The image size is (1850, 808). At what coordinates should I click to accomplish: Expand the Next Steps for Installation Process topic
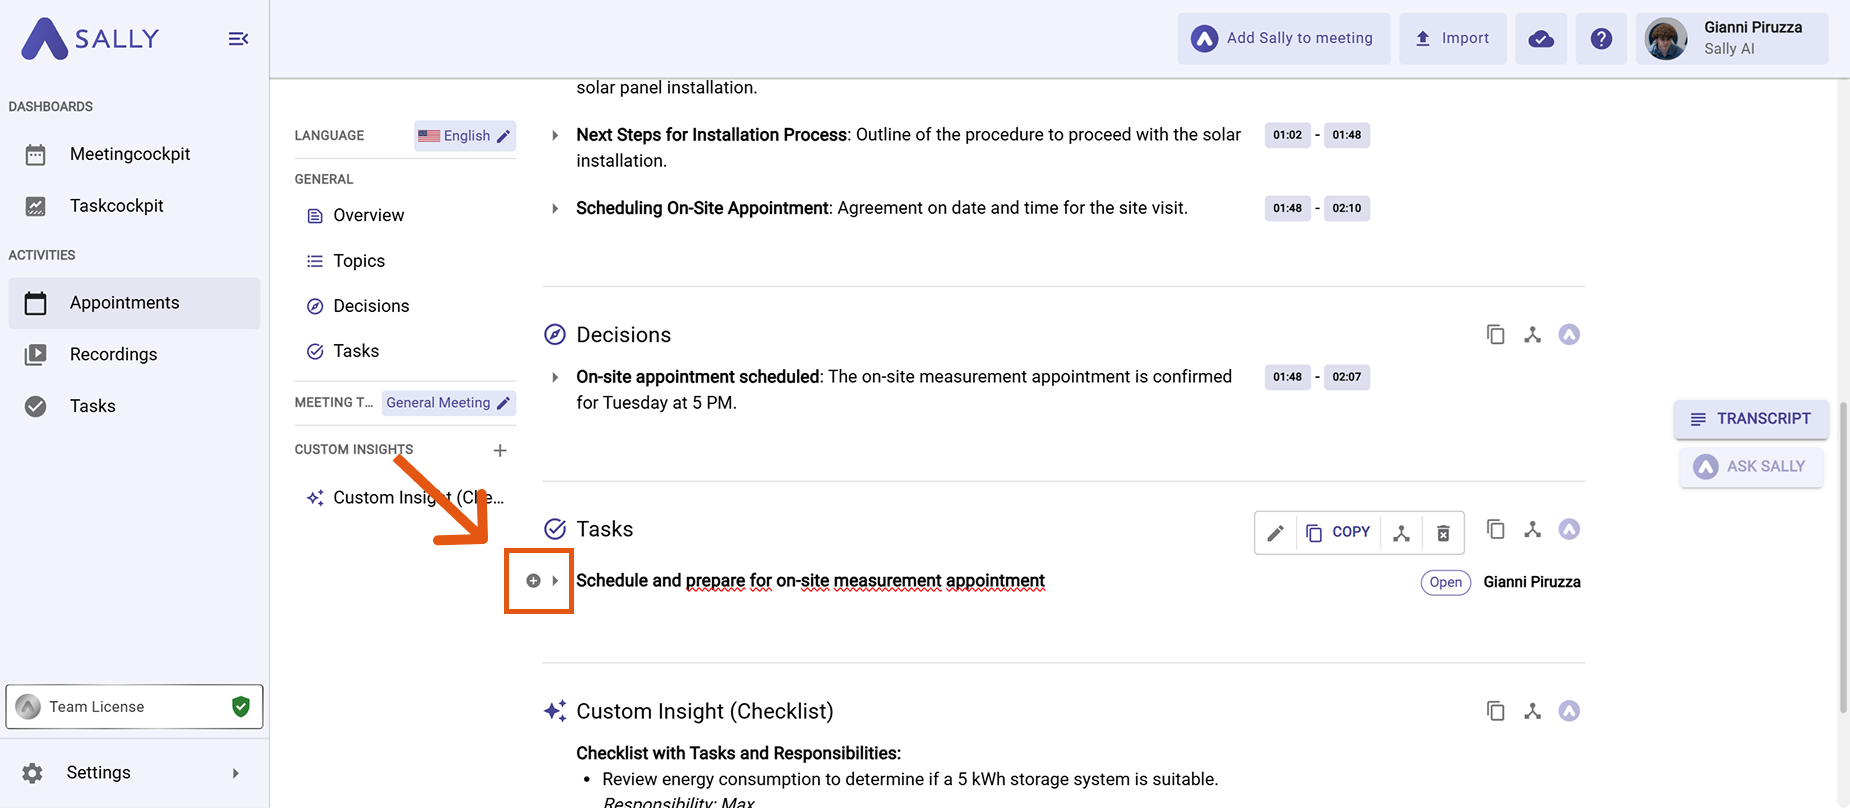click(x=555, y=135)
